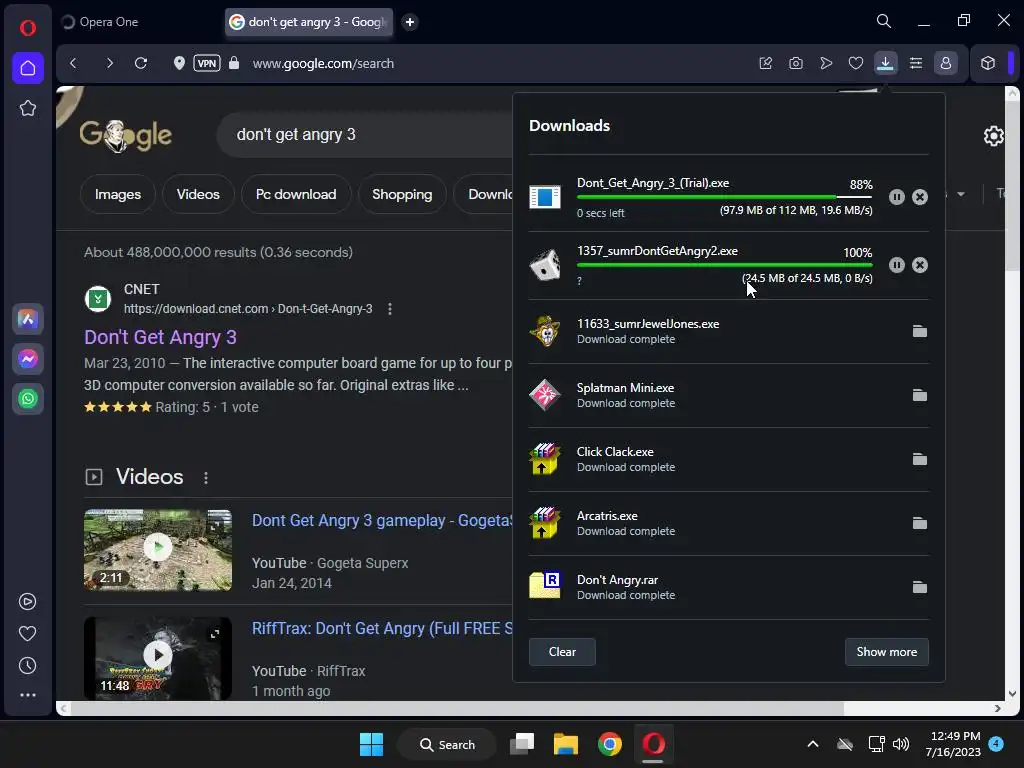Image resolution: width=1024 pixels, height=768 pixels.
Task: Show 11633_sumrJewelJones.exe in folder
Action: pyautogui.click(x=920, y=331)
